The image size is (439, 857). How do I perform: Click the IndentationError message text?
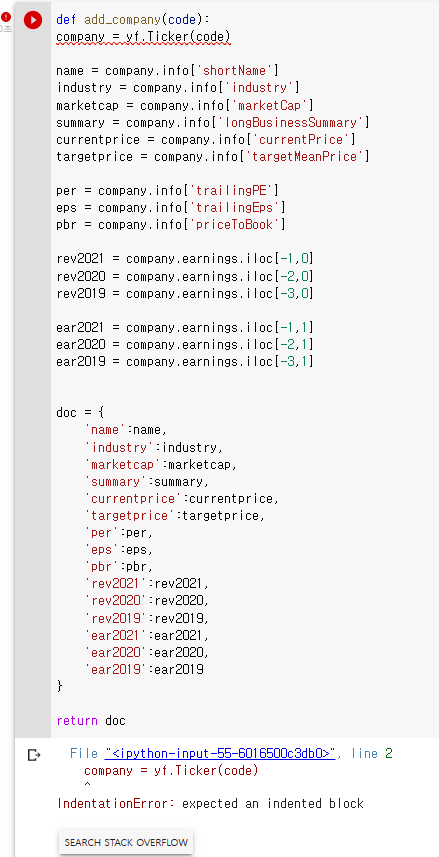210,803
